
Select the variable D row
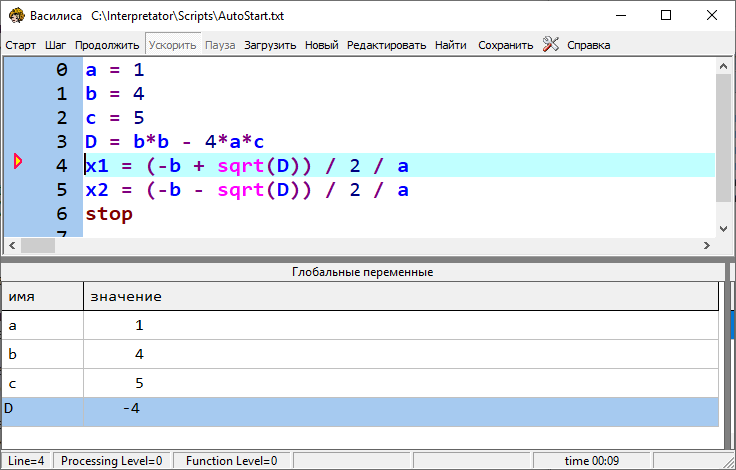coord(360,409)
